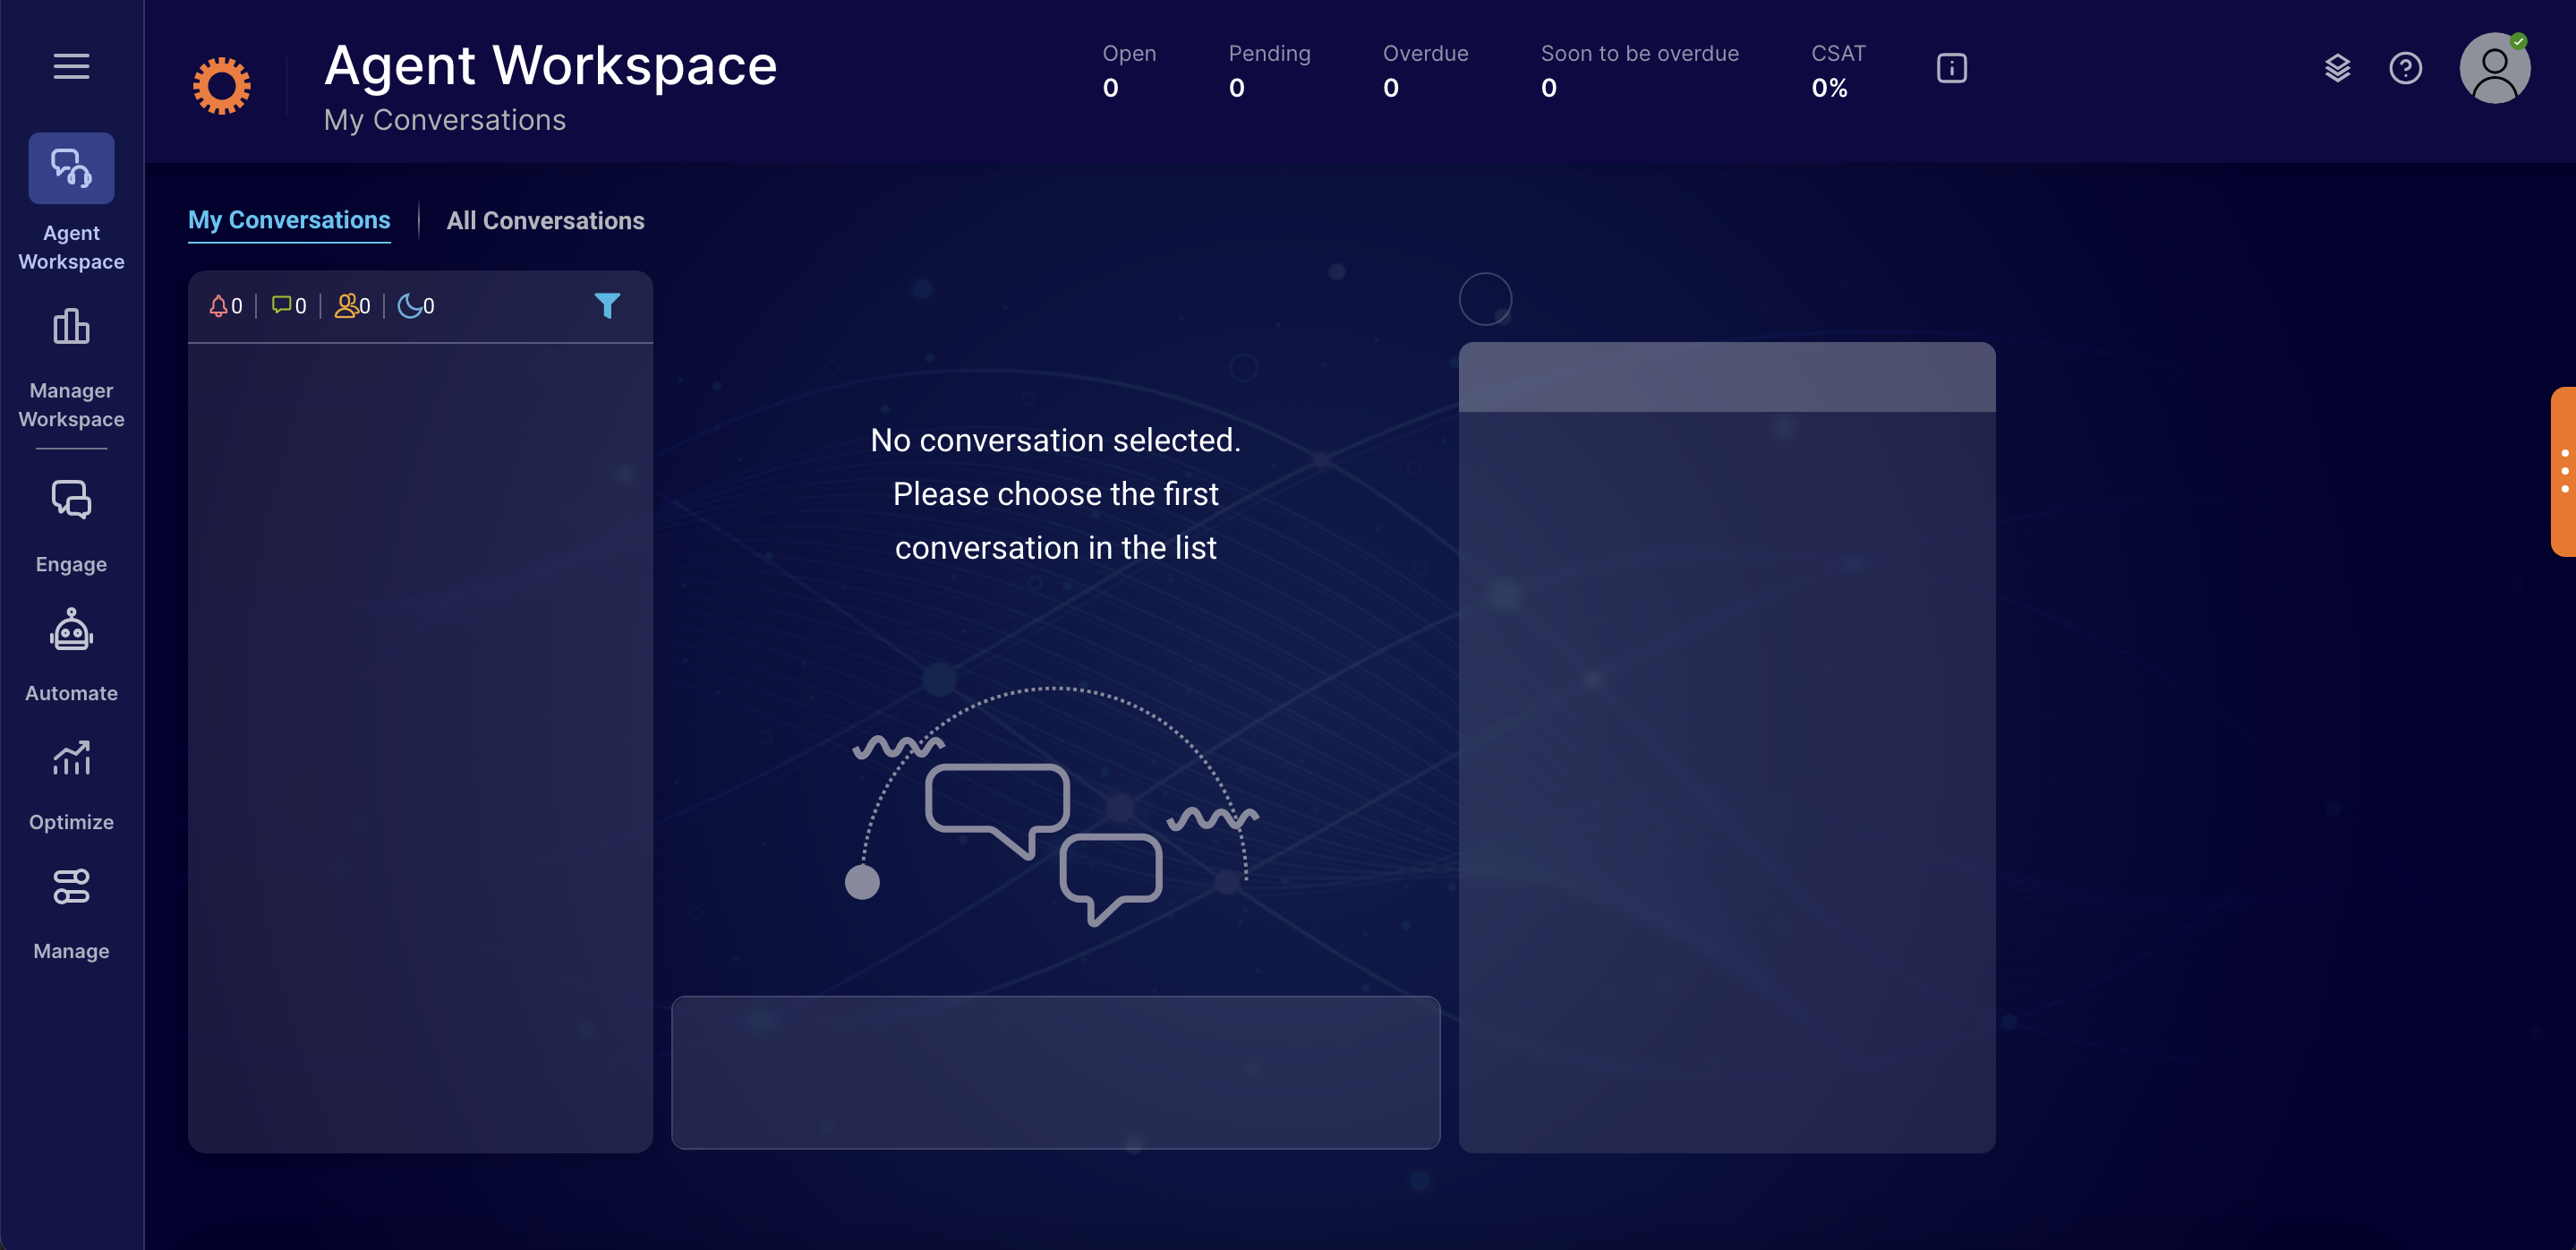Open the hamburger navigation menu
Image resolution: width=2576 pixels, height=1250 pixels.
coord(71,66)
